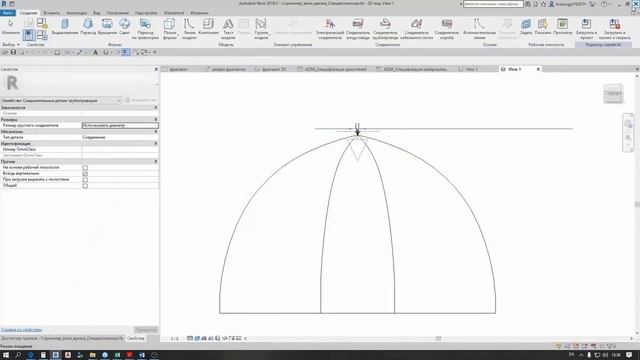Open the Файл (File) menu tab
The image size is (640, 360).
(x=7, y=13)
